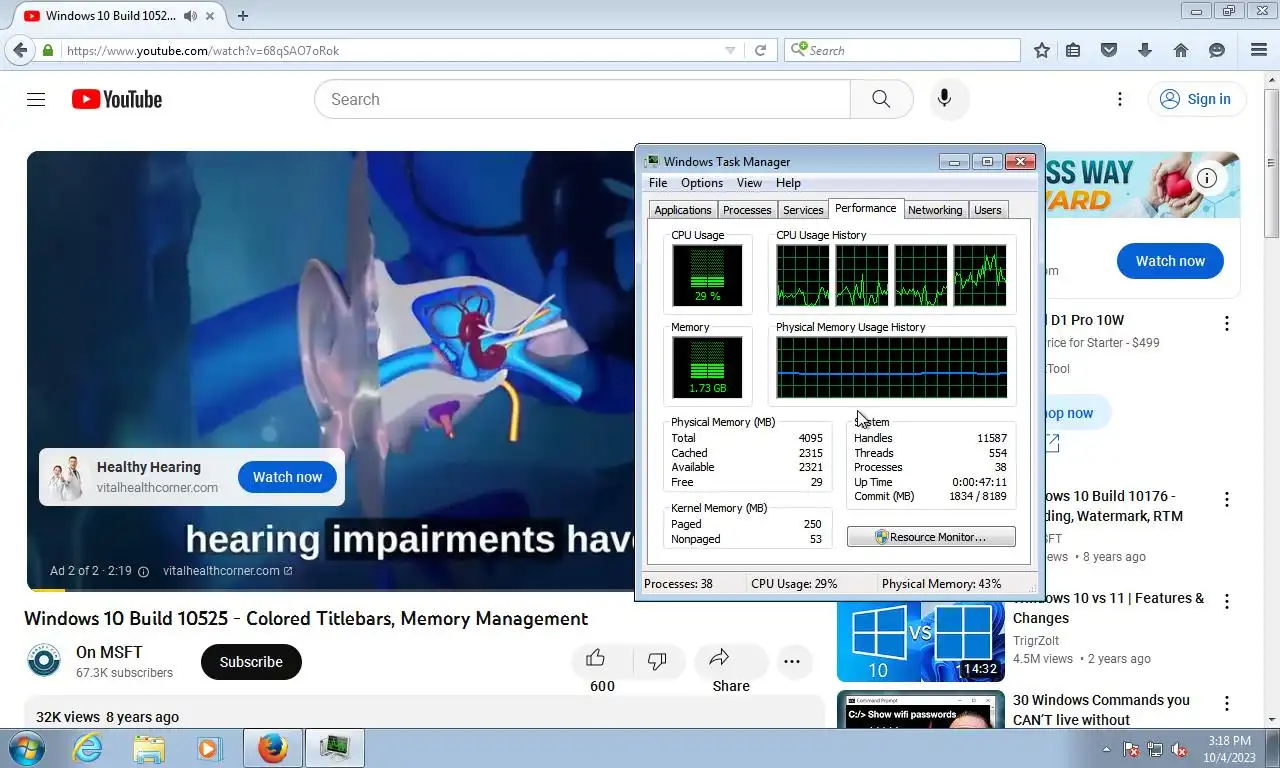
Task: Click the YouTube search magnifier button
Action: 881,99
